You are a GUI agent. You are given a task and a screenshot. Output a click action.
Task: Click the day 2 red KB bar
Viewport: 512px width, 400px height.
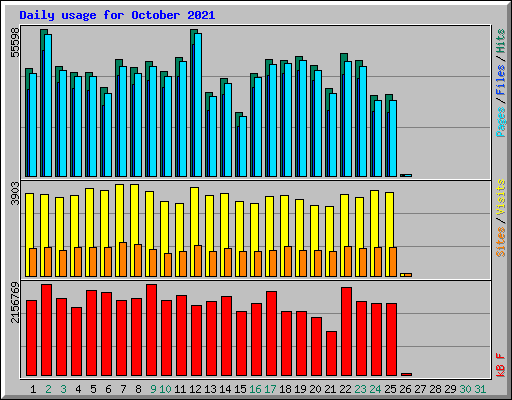click(47, 330)
